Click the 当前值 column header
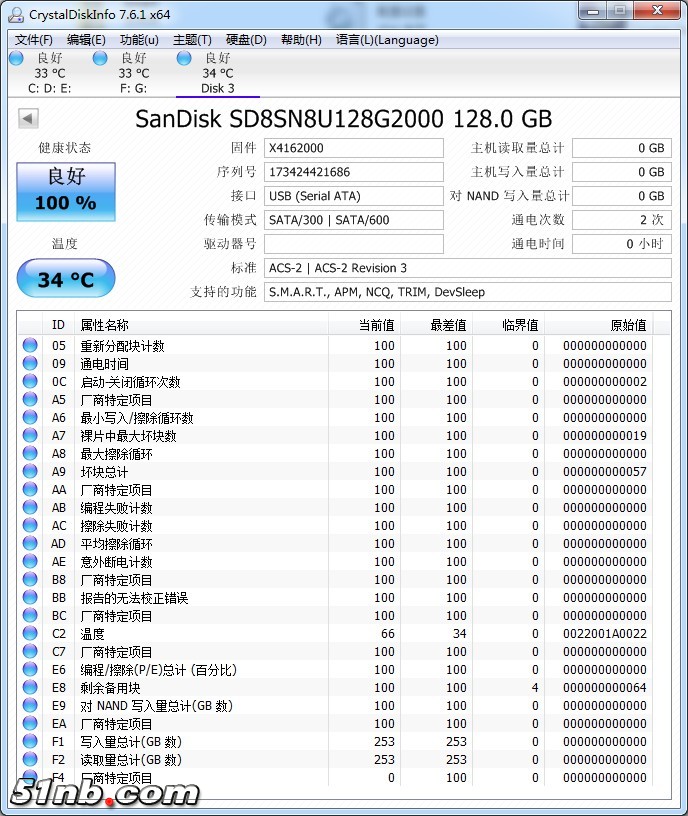Viewport: 688px width, 816px height. click(x=364, y=325)
